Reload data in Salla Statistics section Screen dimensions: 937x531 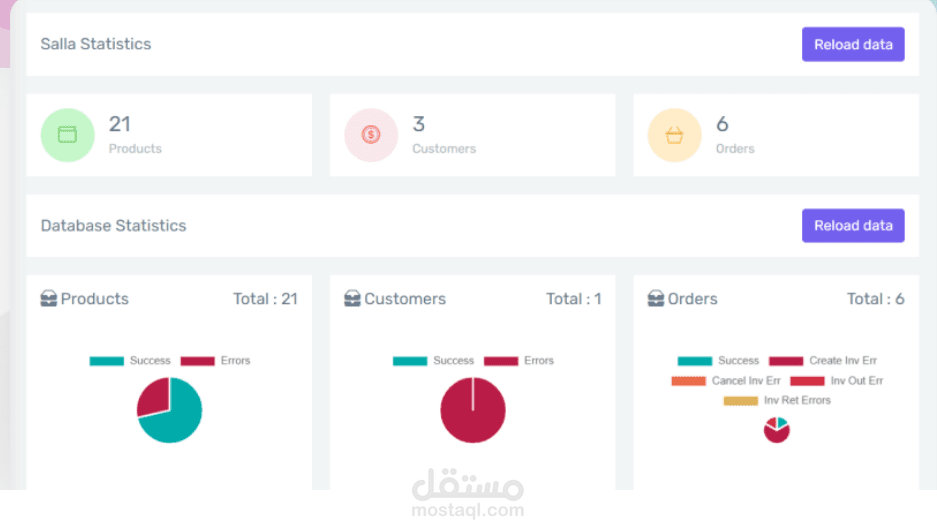[x=853, y=44]
